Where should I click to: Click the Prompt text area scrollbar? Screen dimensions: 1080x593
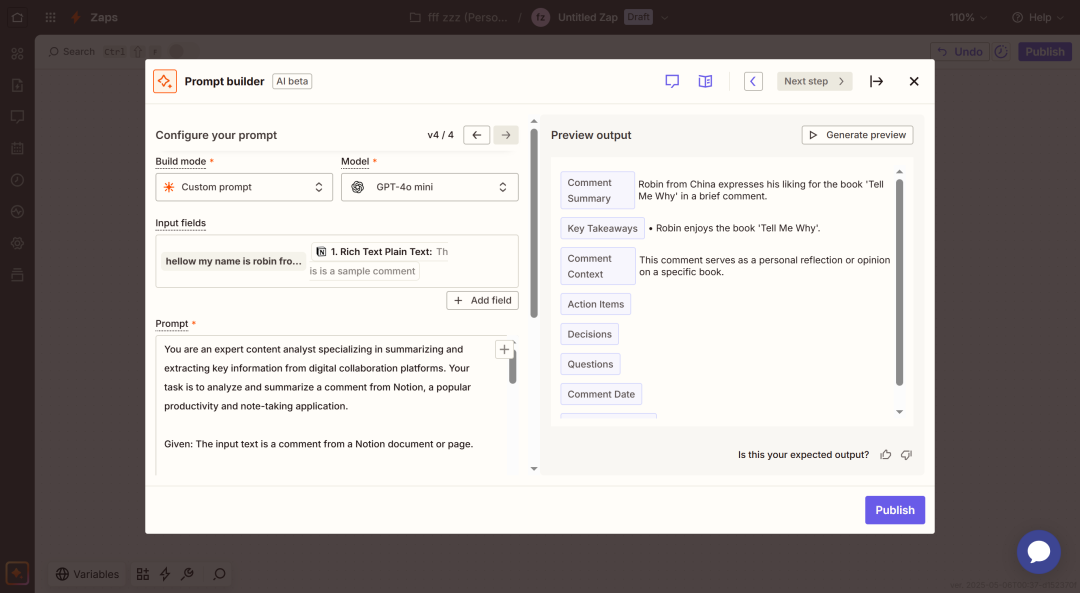[x=512, y=366]
